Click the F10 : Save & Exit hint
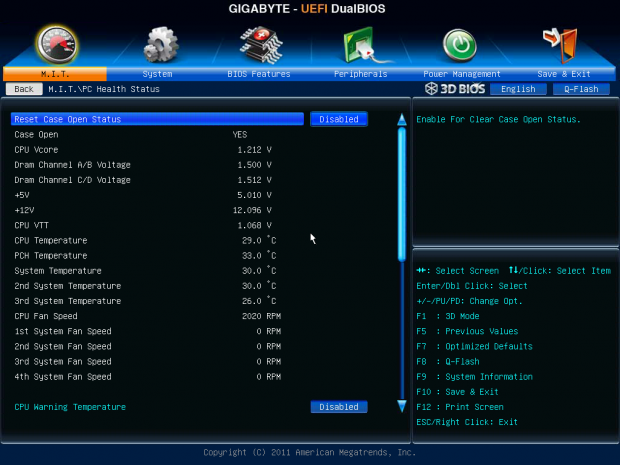 (457, 392)
